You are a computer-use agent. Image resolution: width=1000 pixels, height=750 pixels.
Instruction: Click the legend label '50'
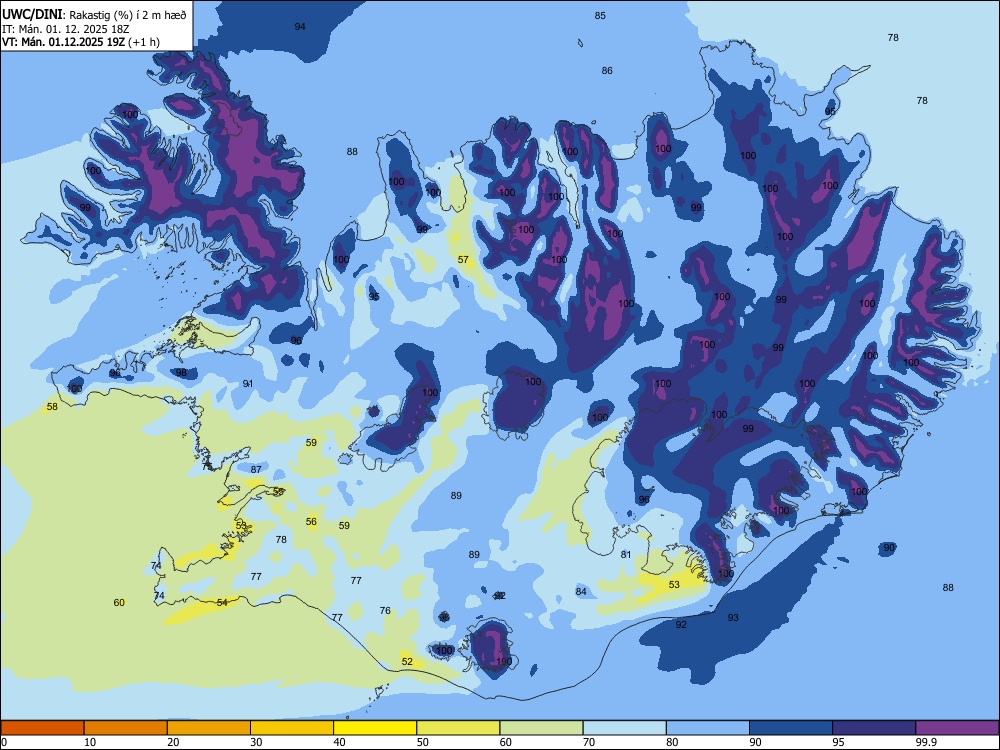tap(422, 742)
